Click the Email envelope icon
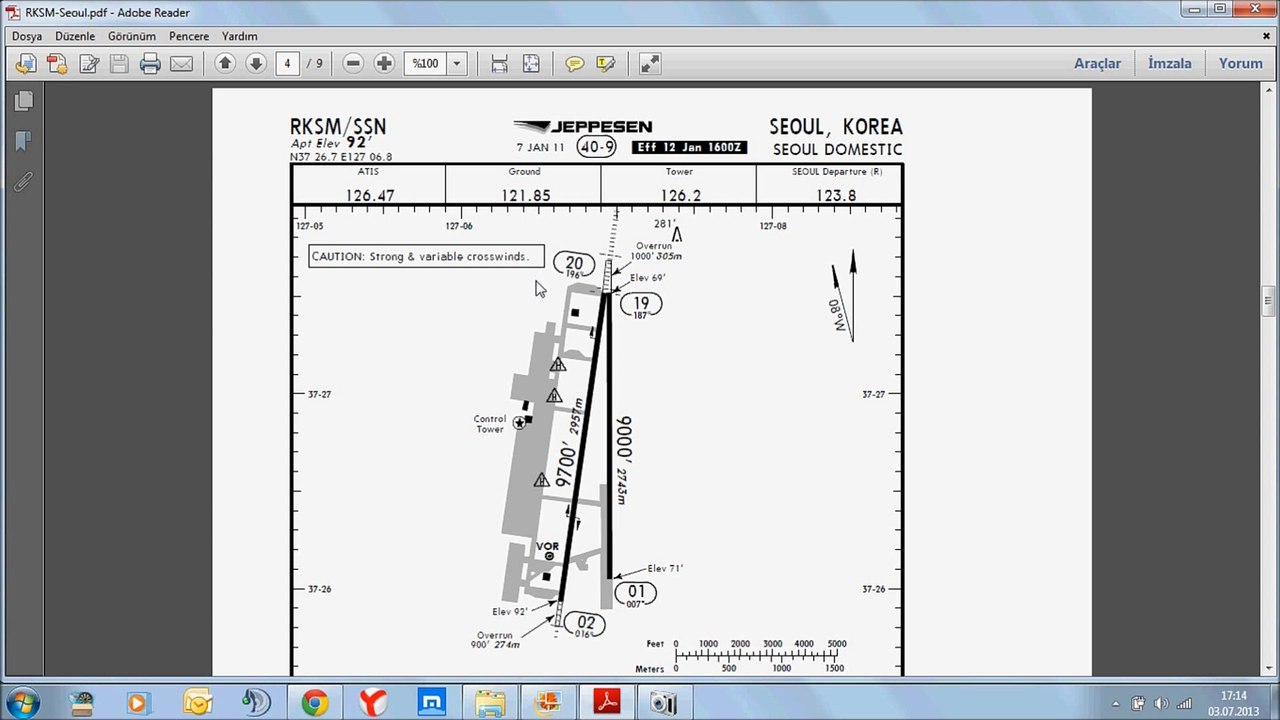The height and width of the screenshot is (720, 1280). coord(181,64)
